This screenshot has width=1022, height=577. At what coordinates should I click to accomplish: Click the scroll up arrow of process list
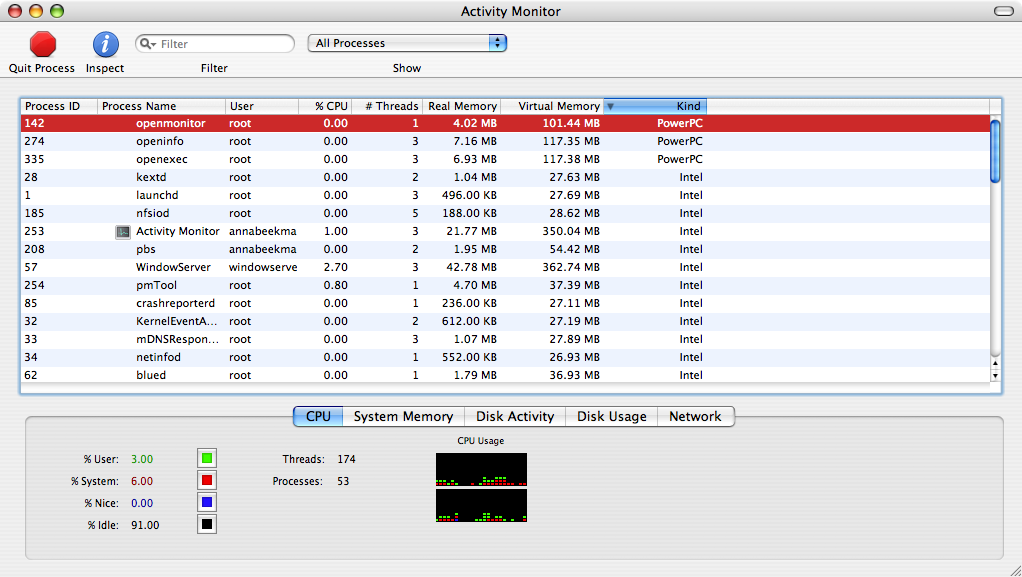[995, 363]
